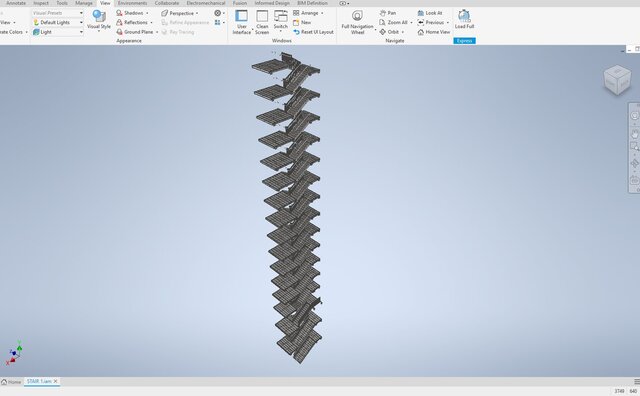
Task: Expand the Ground Plane dropdown arrow
Action: (157, 32)
